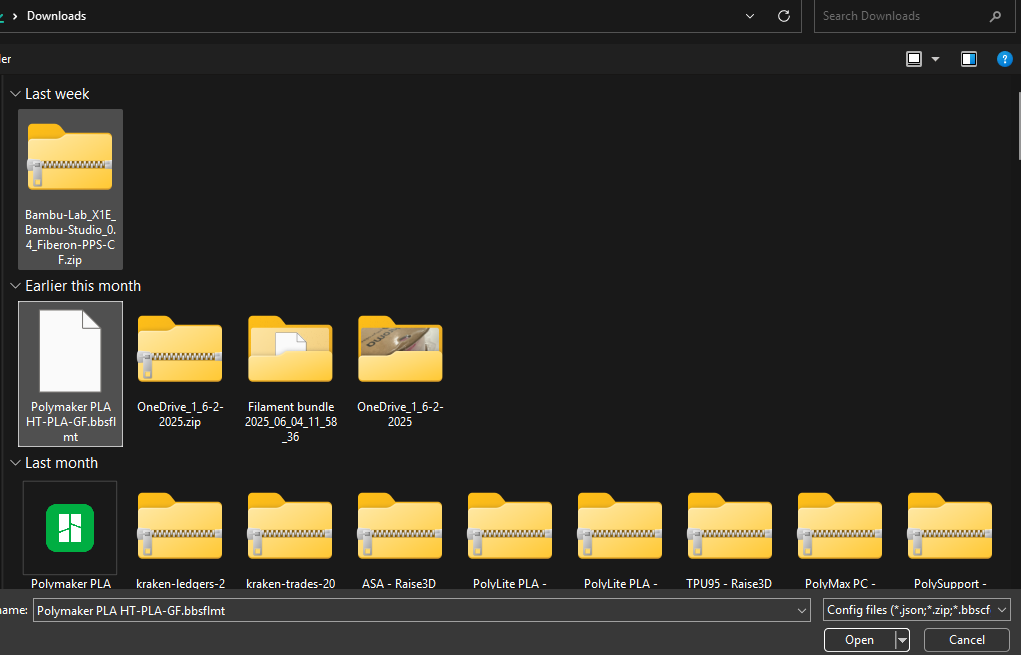The width and height of the screenshot is (1021, 655).
Task: Expand the address bar history dropdown
Action: coord(751,16)
